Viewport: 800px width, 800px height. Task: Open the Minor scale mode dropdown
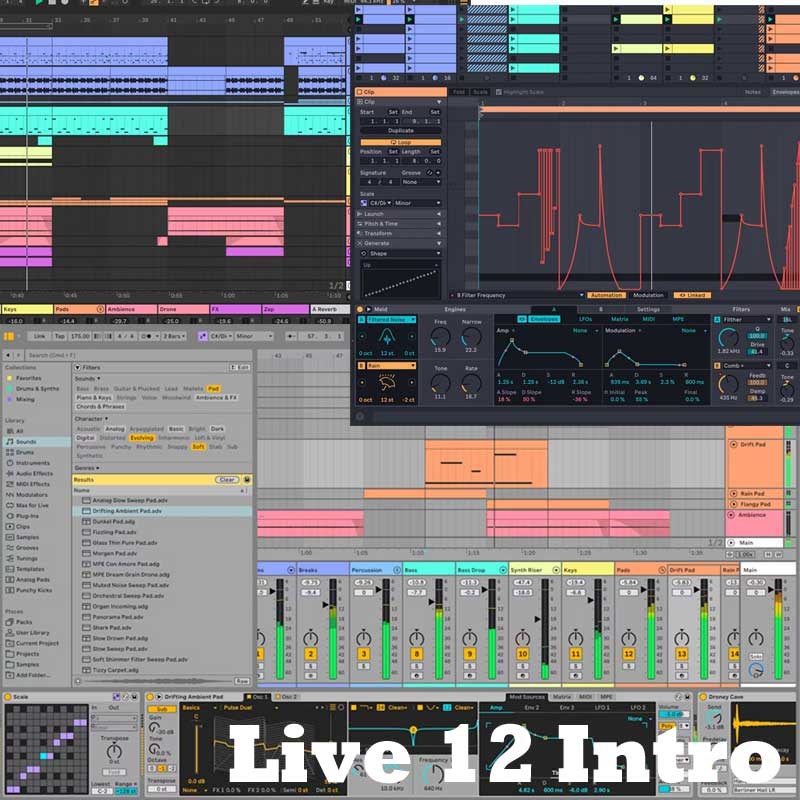(x=415, y=203)
